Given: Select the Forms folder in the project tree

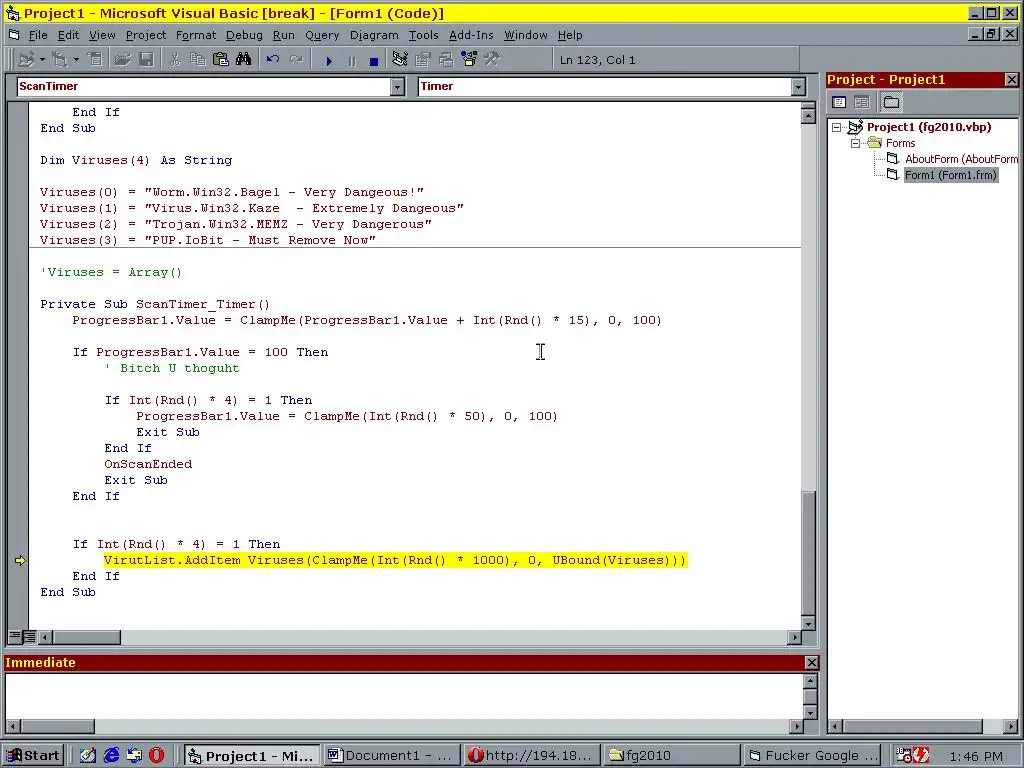Looking at the screenshot, I should (900, 143).
